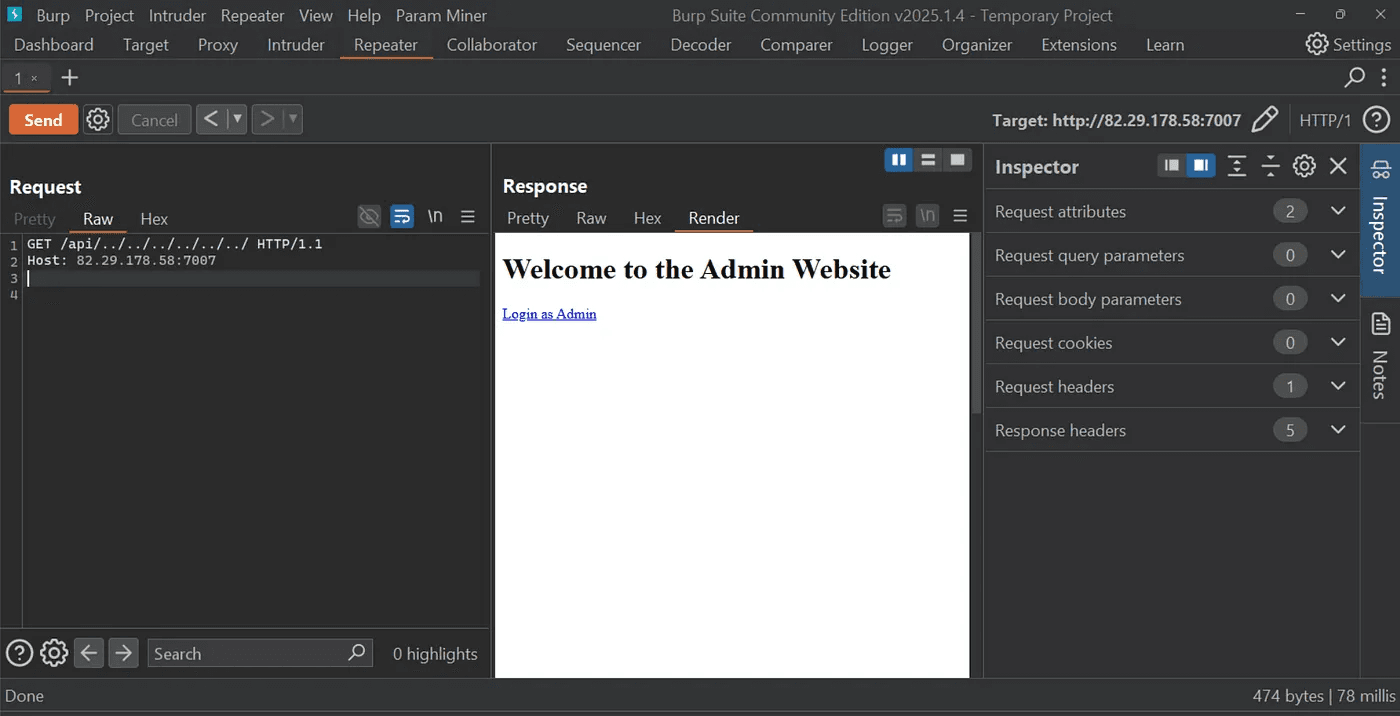This screenshot has width=1400, height=716.
Task: Open request hamburger menu options
Action: [467, 217]
